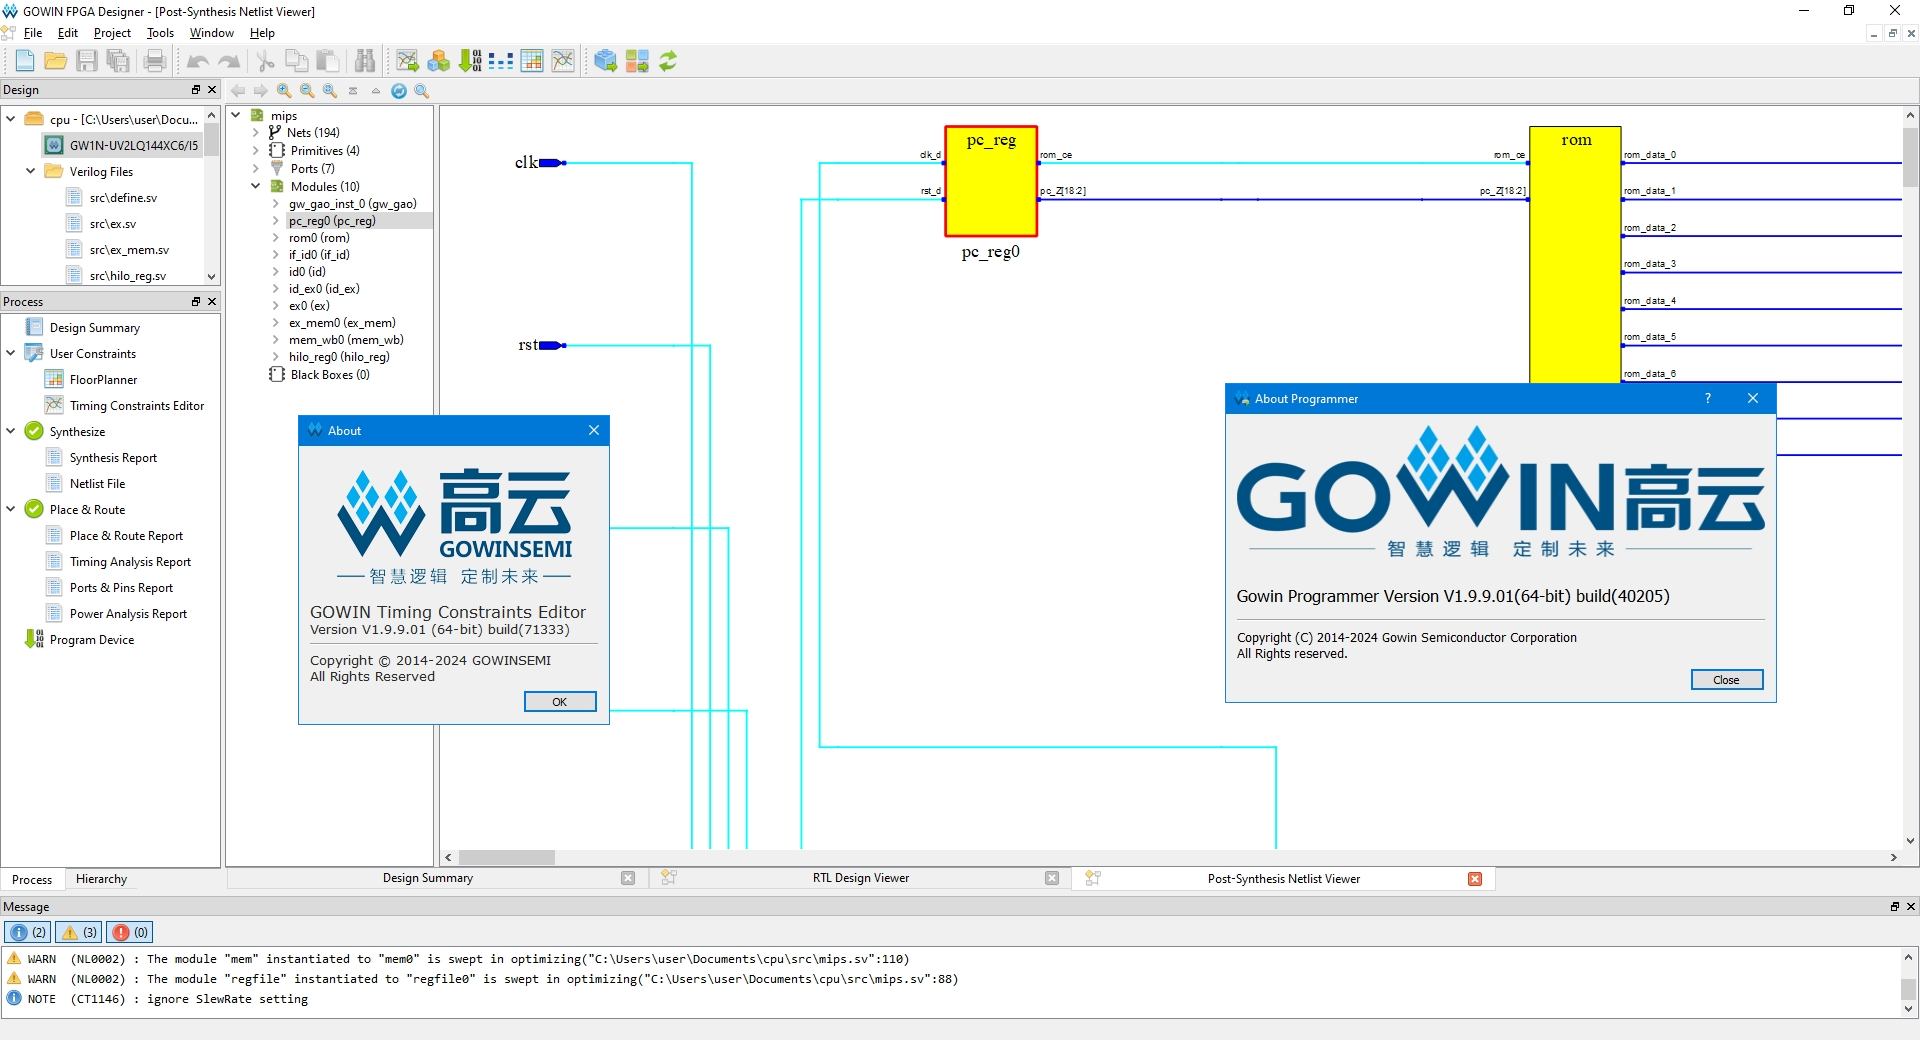
Task: Click the Paste toolbar icon
Action: click(327, 61)
